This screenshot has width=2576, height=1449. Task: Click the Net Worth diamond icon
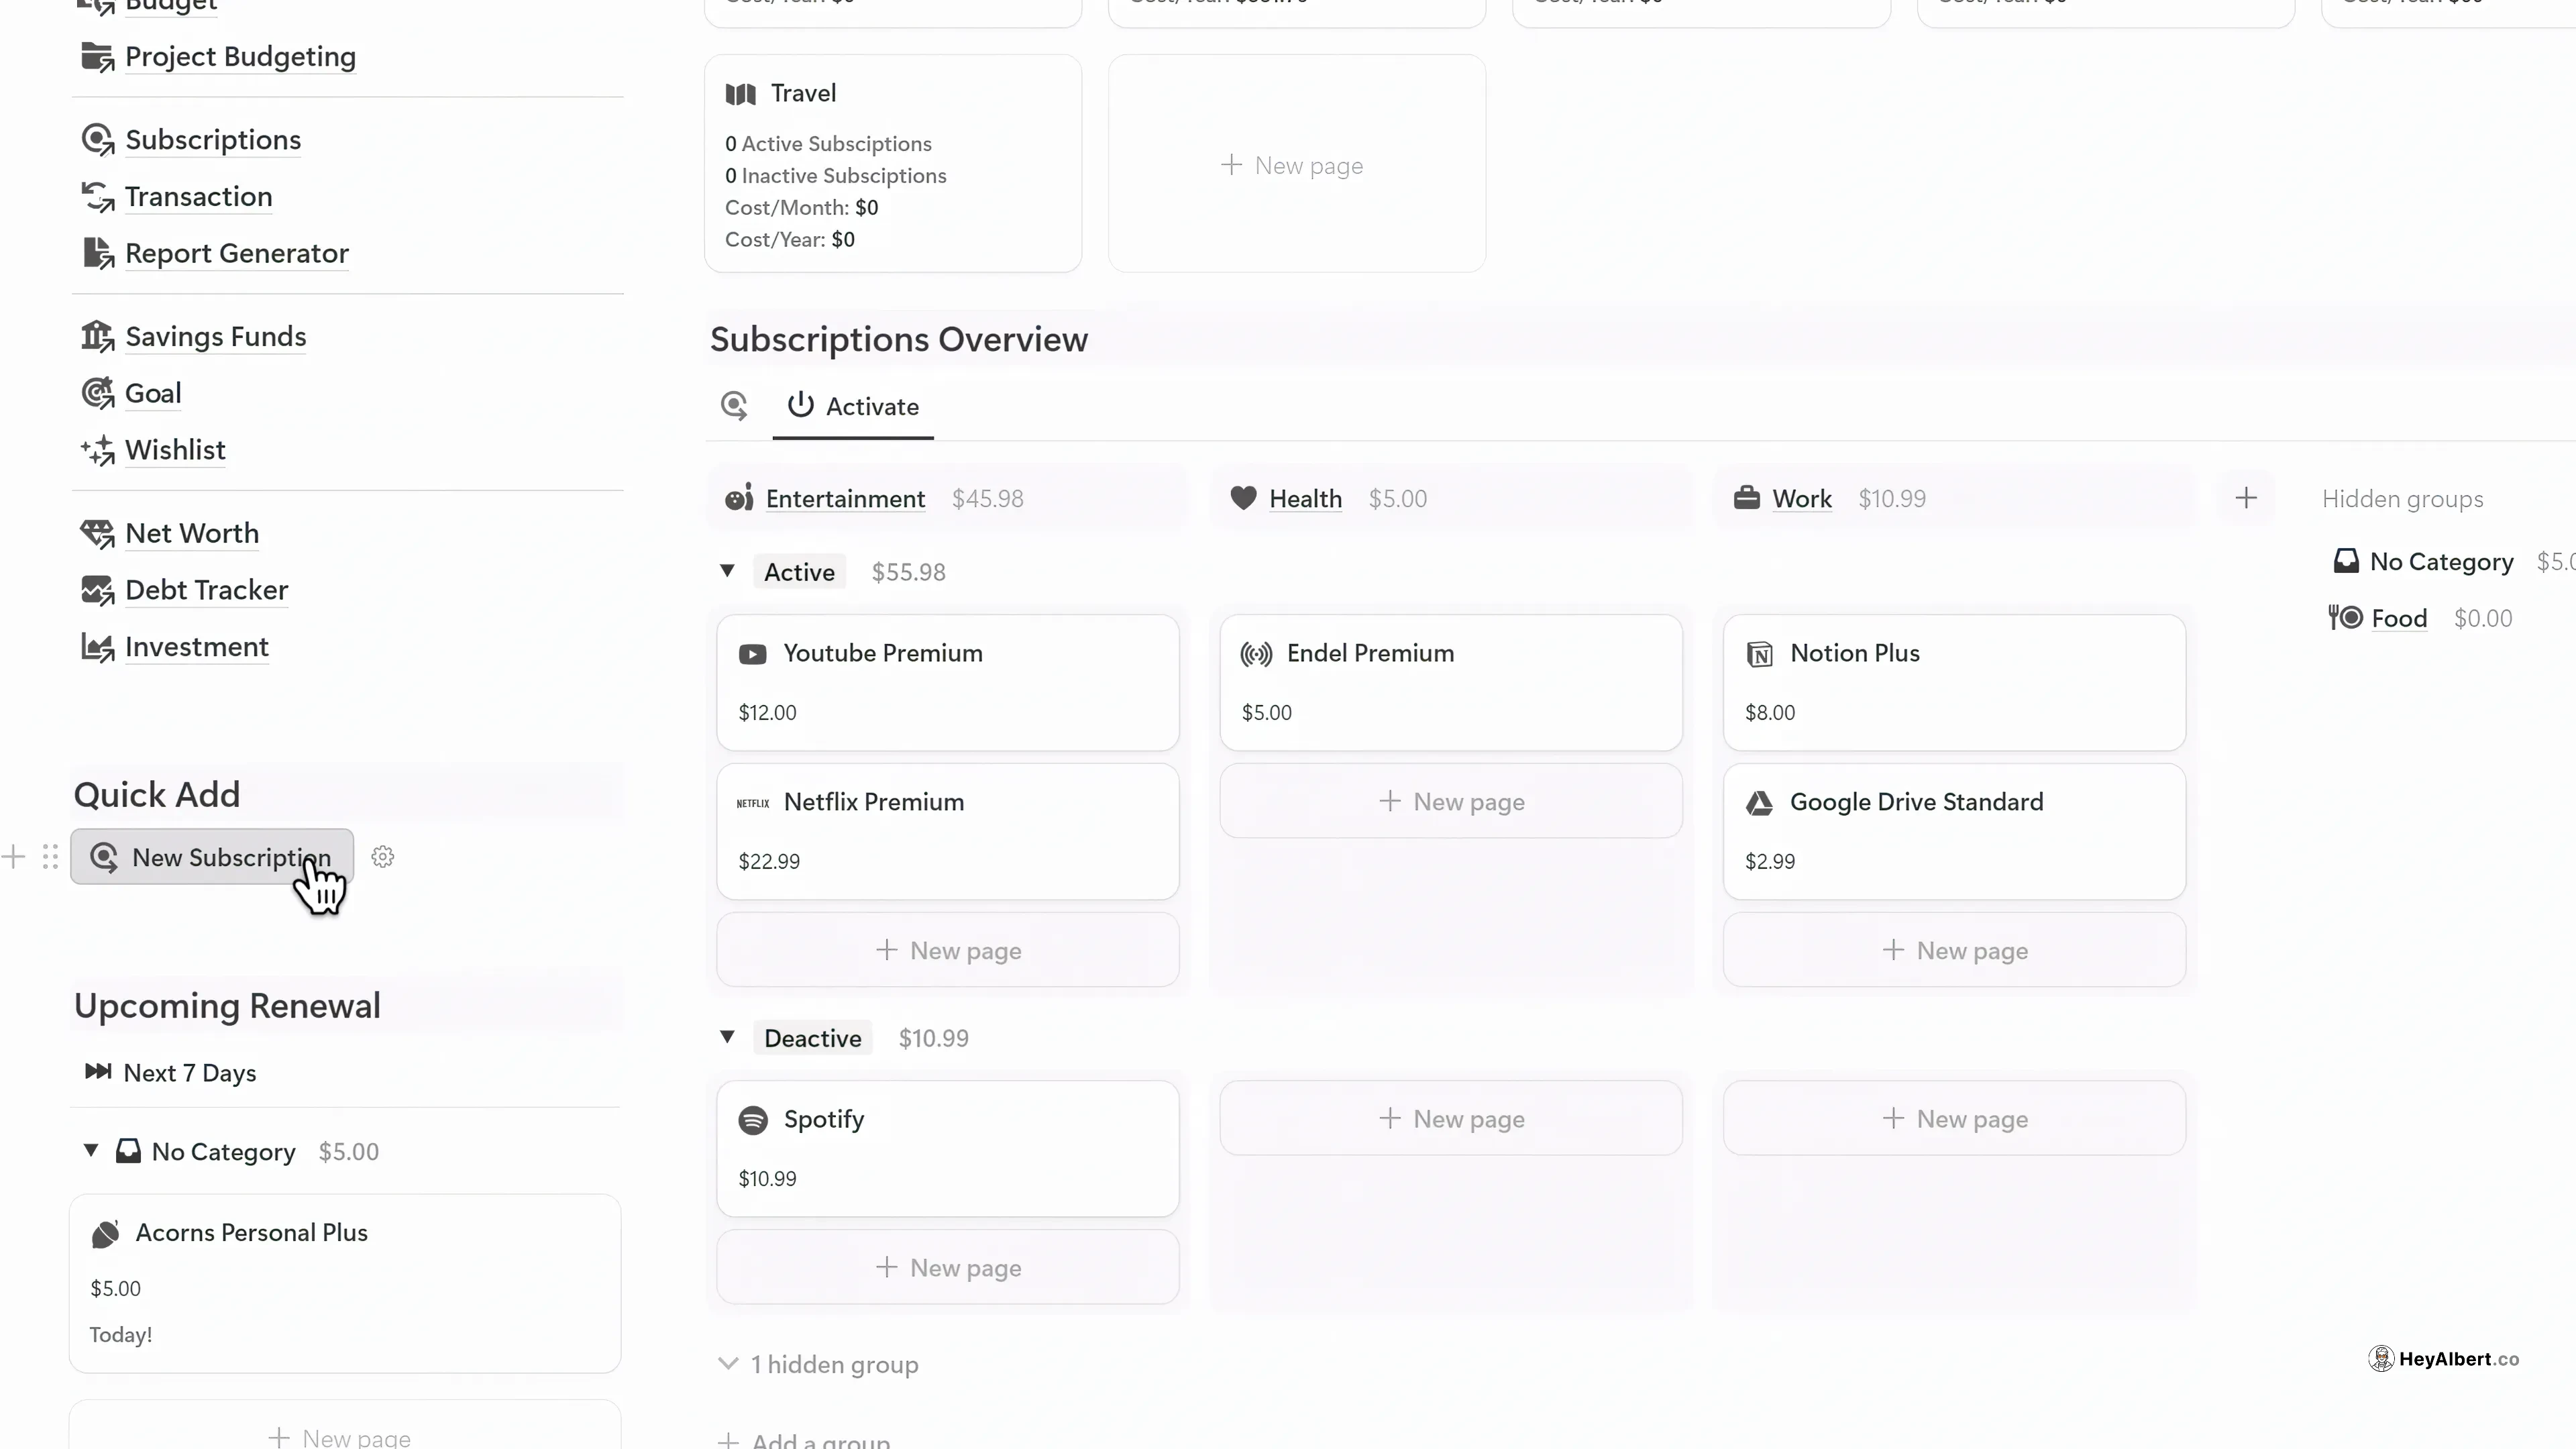[97, 534]
